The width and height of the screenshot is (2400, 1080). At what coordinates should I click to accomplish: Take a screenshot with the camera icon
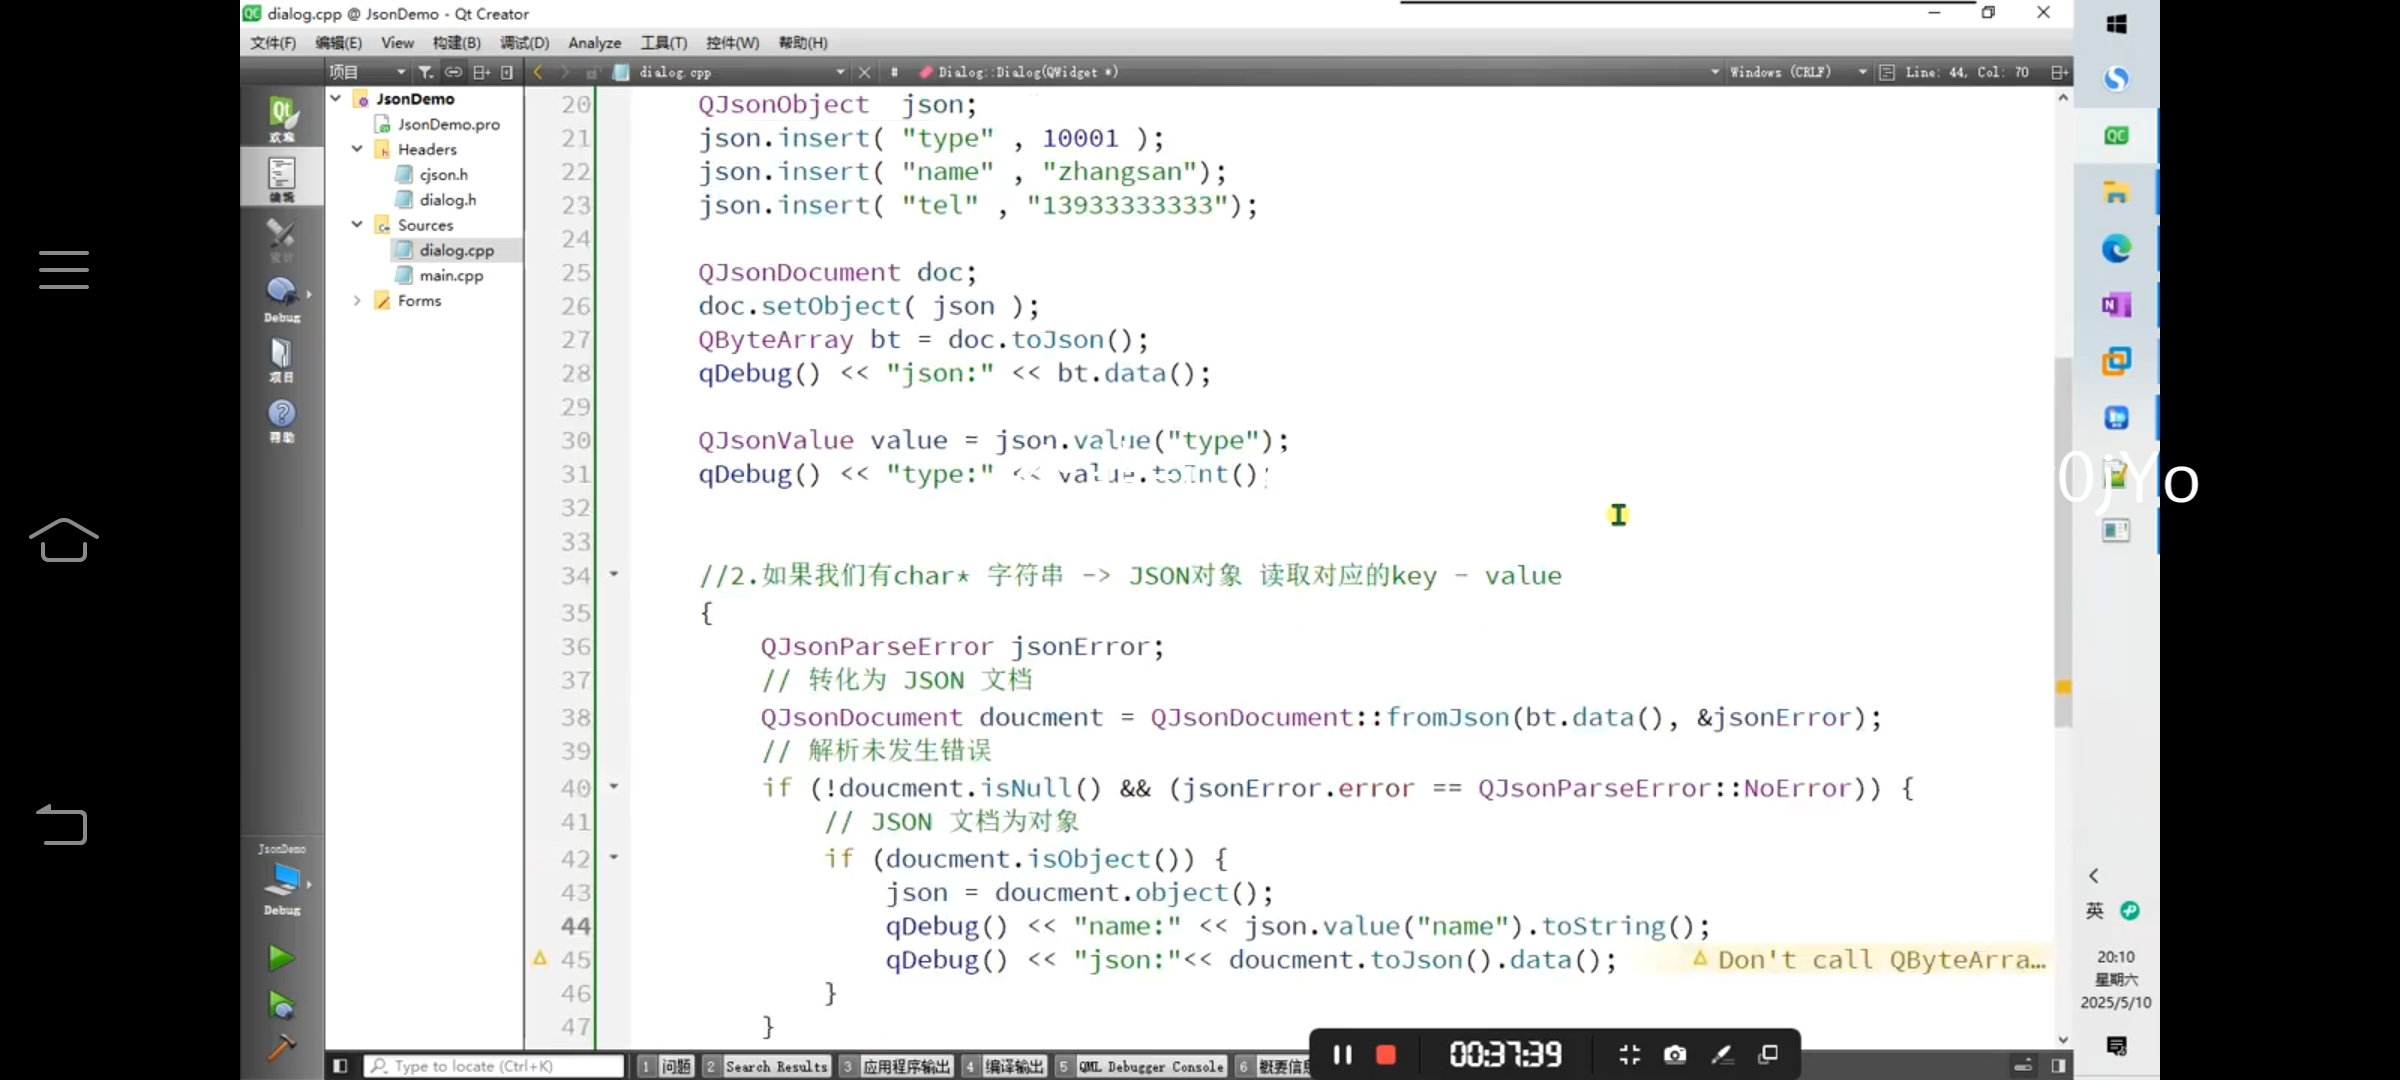[x=1675, y=1055]
